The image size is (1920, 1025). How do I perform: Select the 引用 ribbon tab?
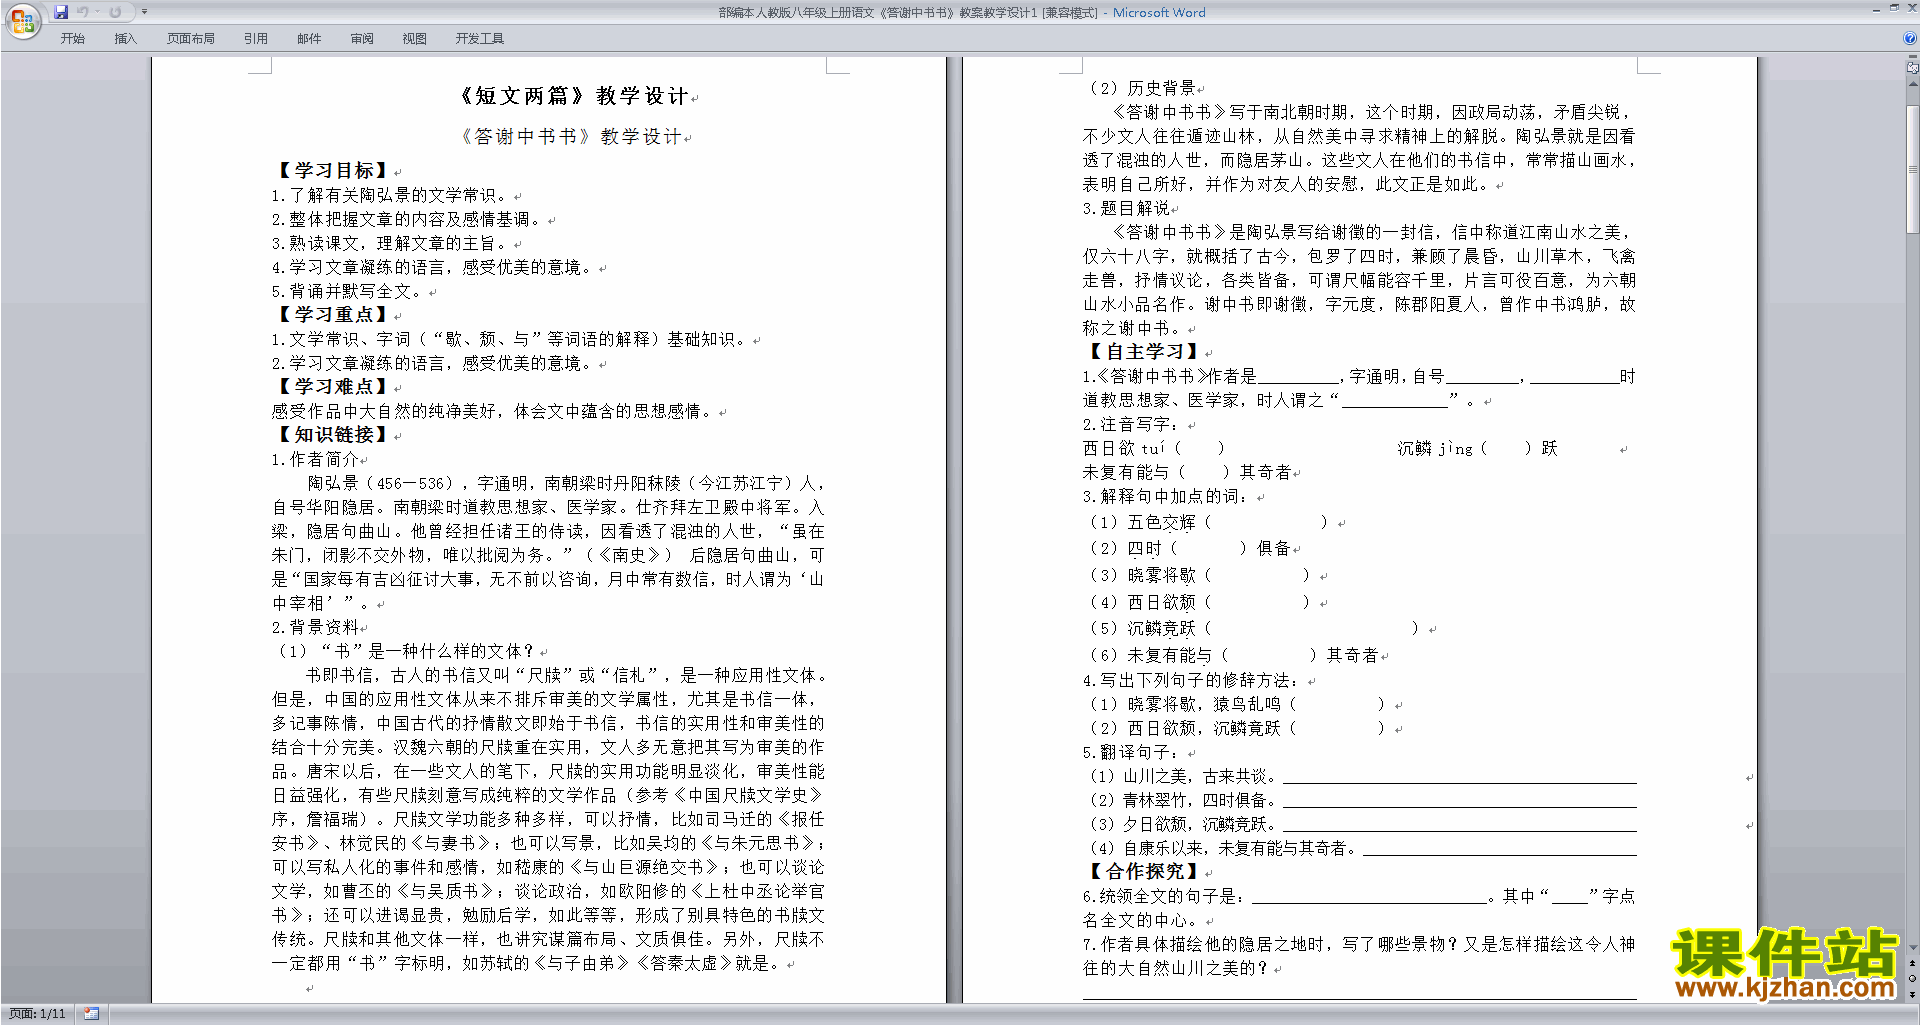coord(256,39)
